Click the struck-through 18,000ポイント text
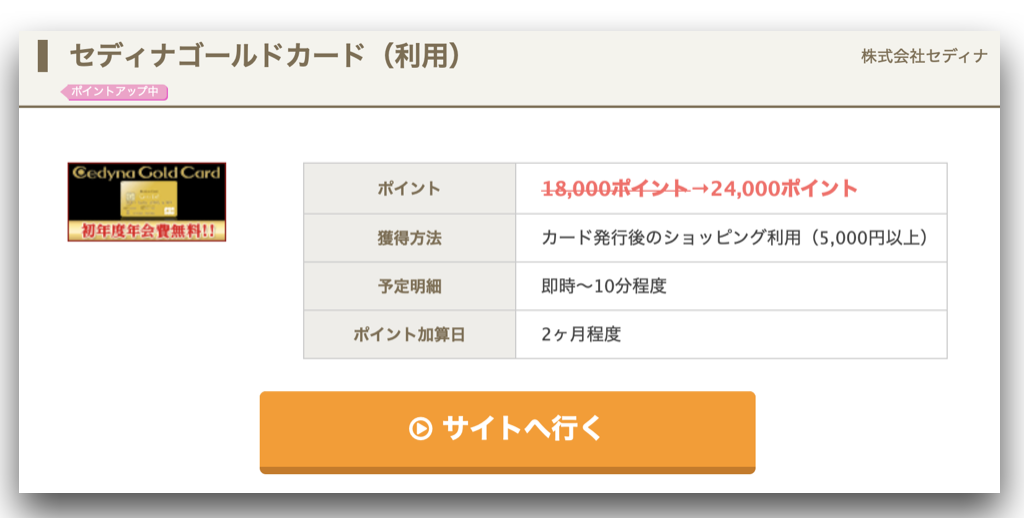 coord(616,188)
